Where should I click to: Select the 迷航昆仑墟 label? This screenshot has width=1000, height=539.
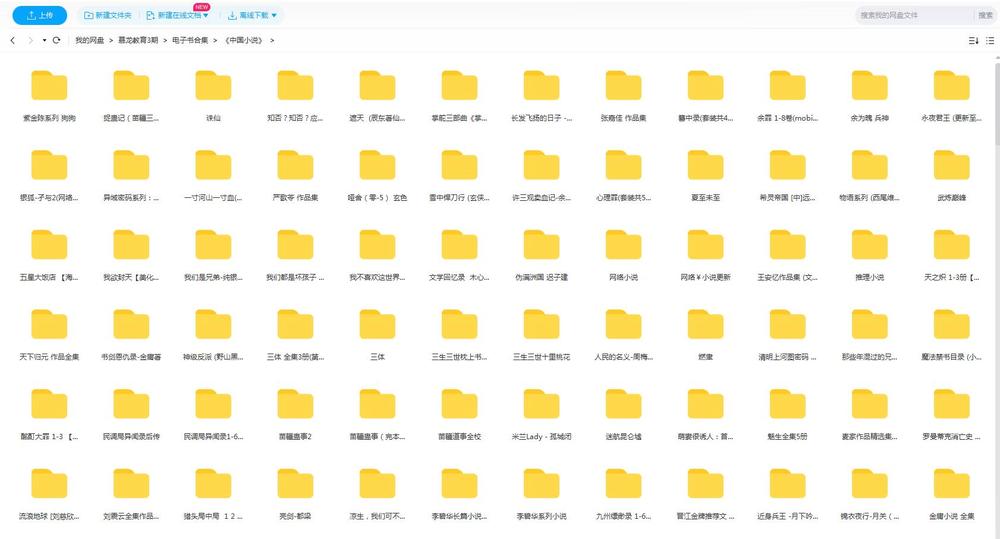[x=624, y=437]
